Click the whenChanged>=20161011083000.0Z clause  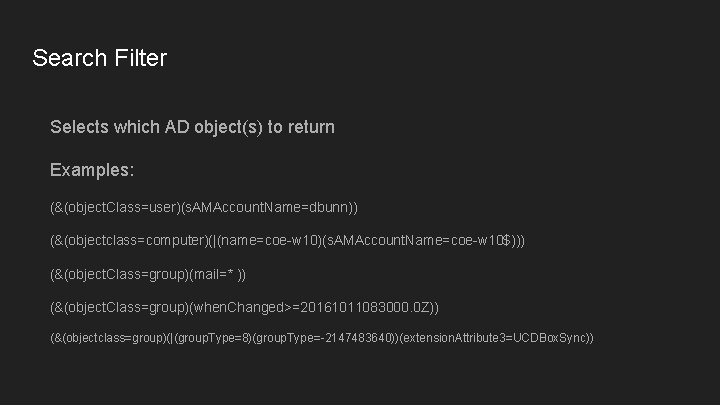point(312,307)
